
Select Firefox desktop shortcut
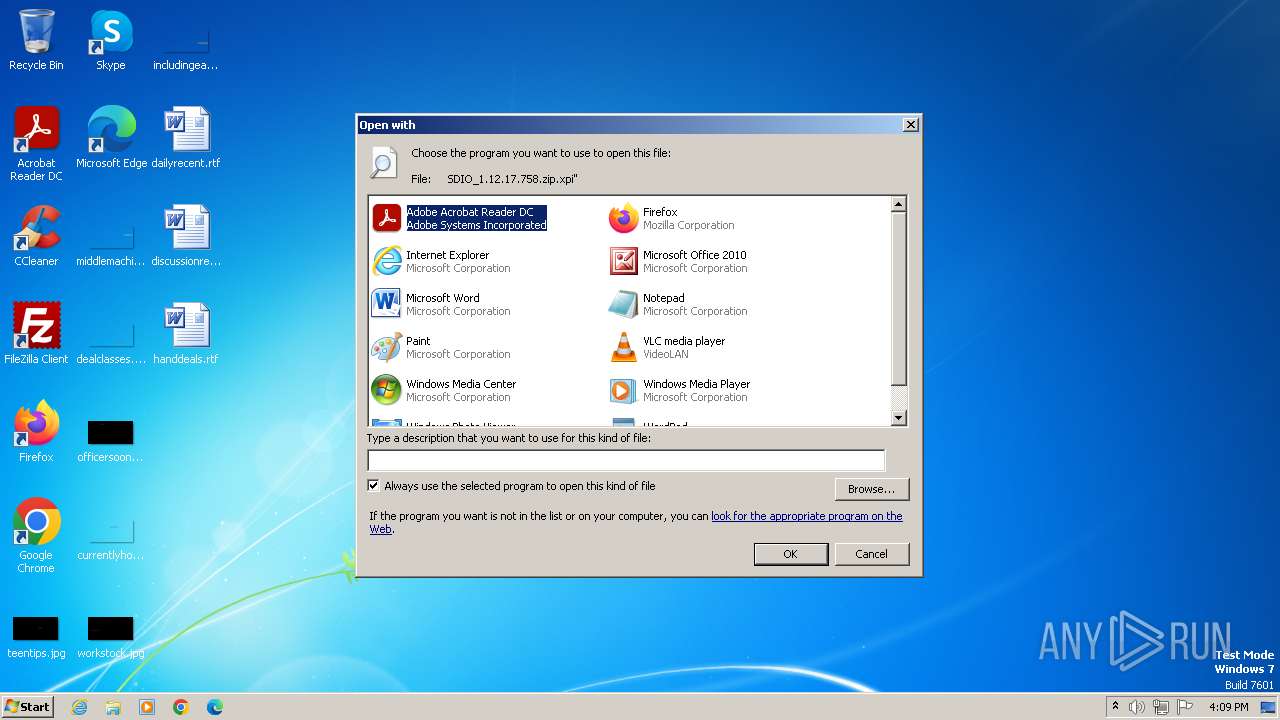pos(36,432)
